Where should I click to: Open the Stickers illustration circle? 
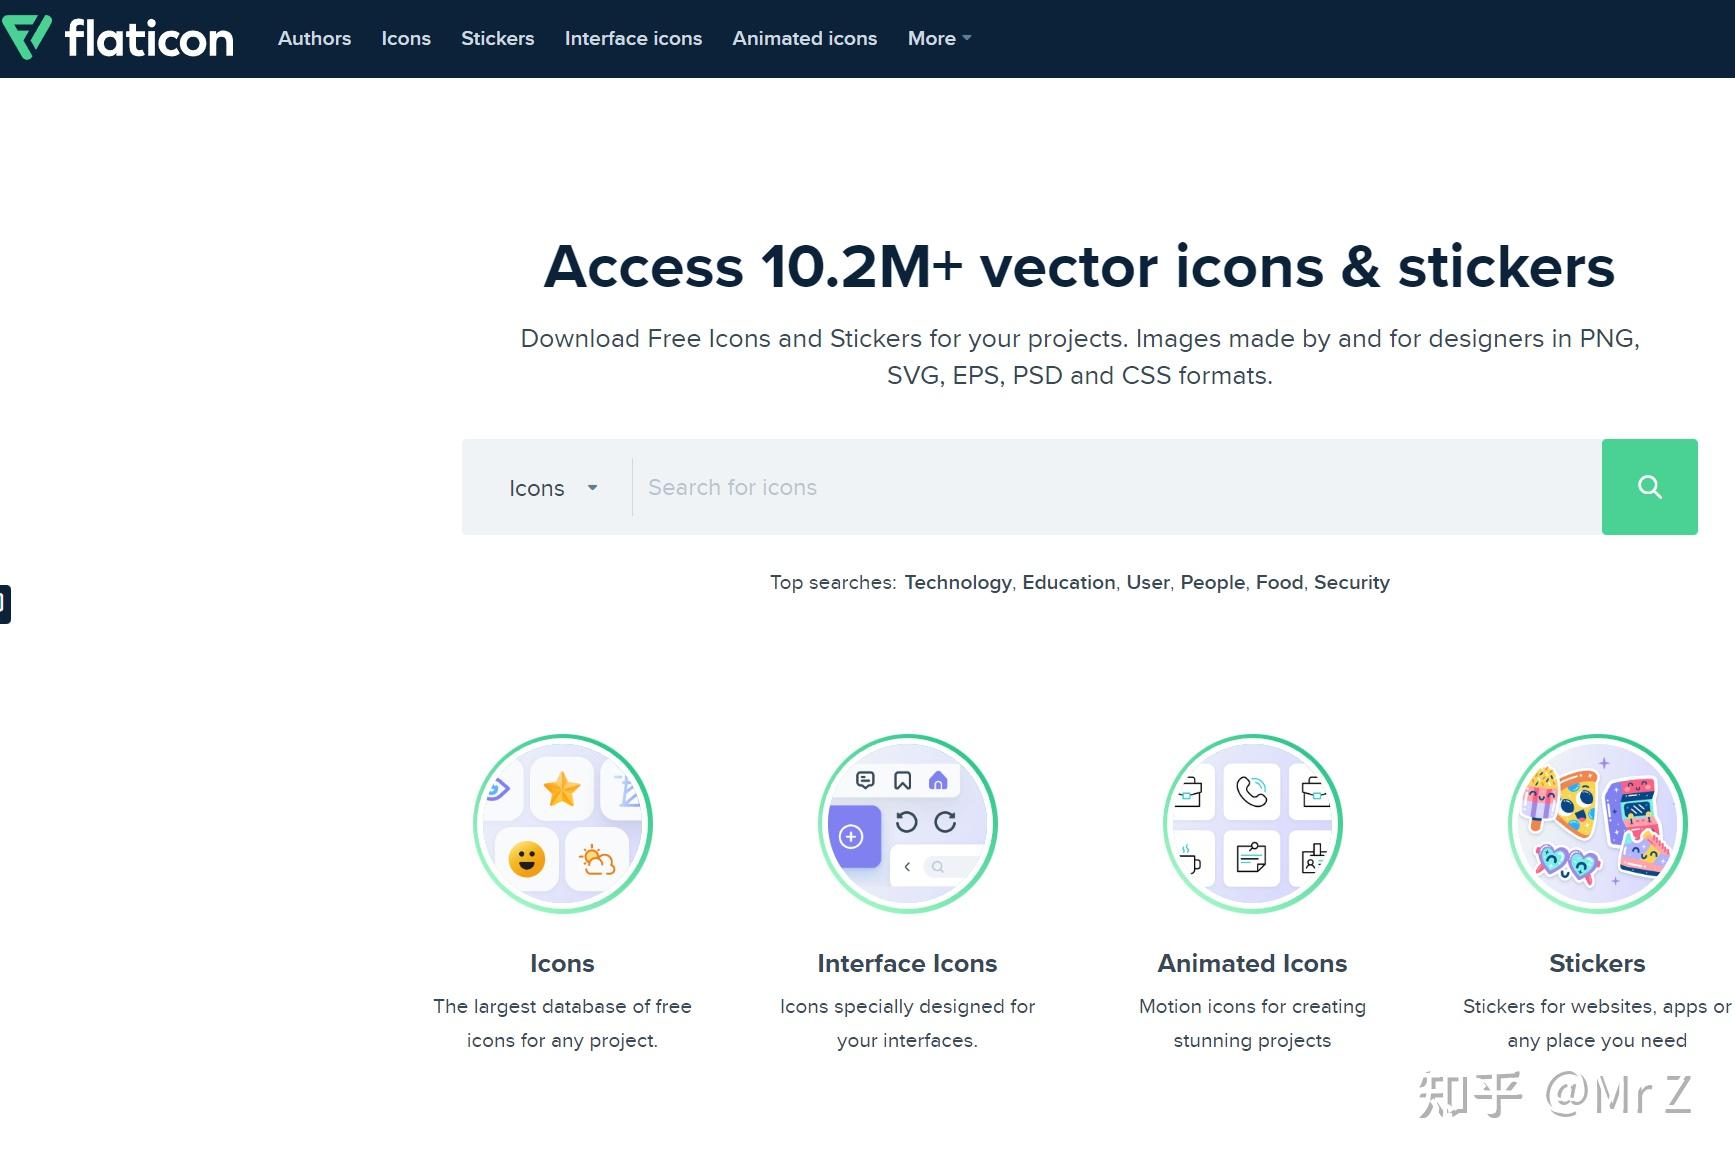coord(1596,823)
